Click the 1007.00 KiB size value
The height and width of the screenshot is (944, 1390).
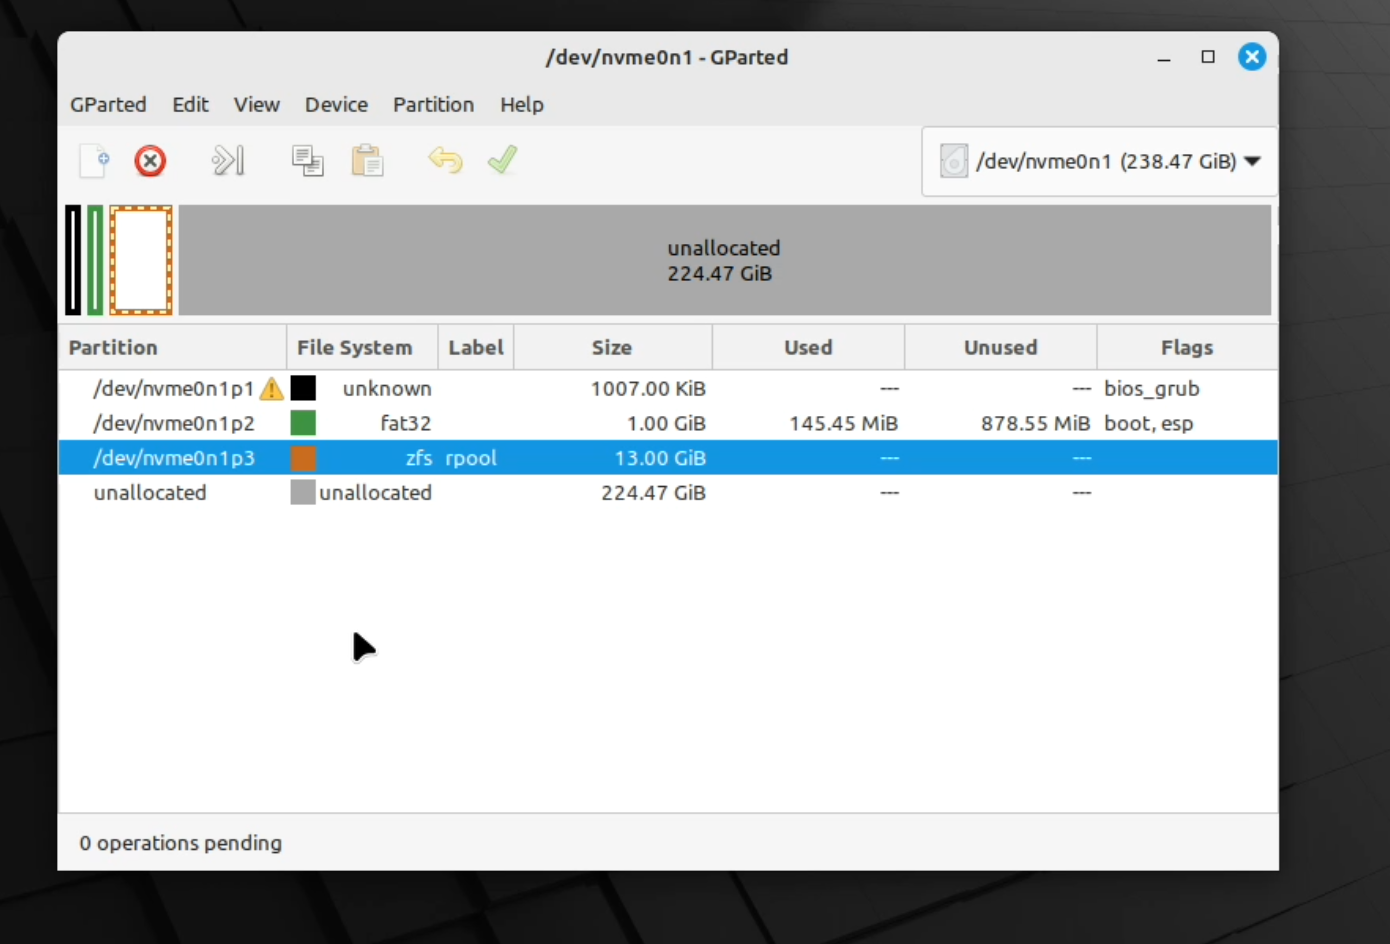pos(648,388)
